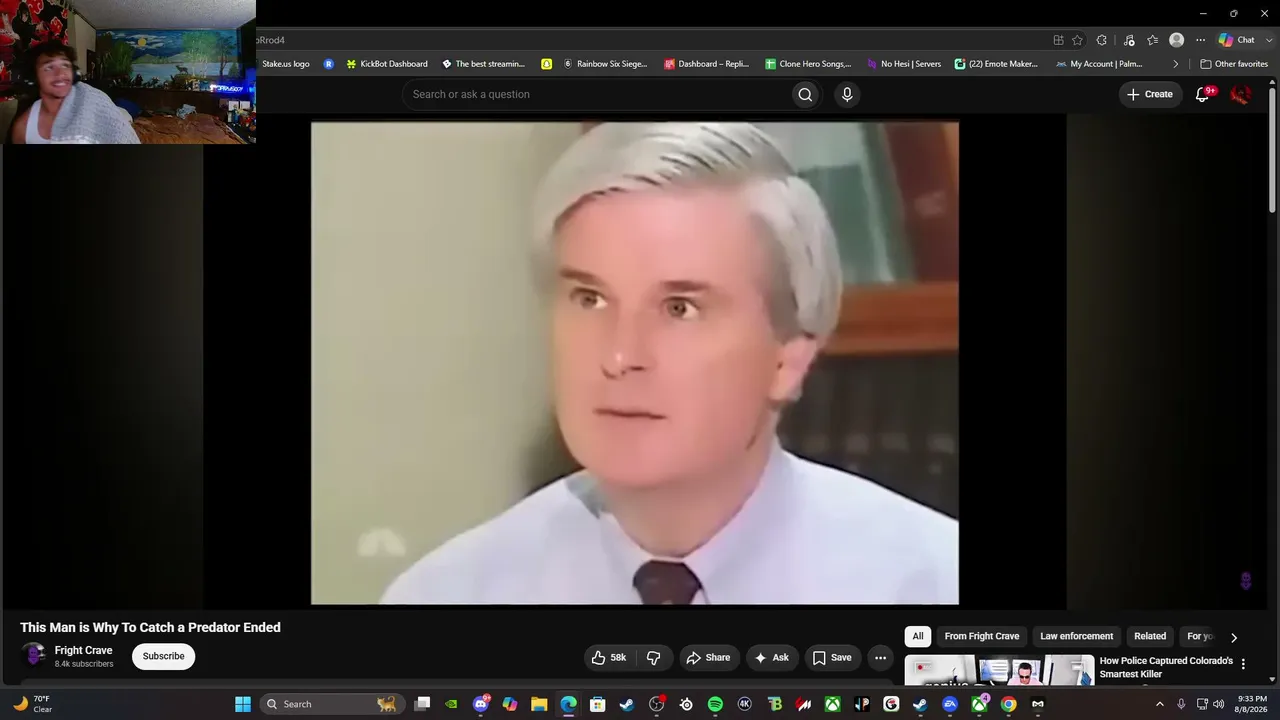Open the split screen icon in address bar
The image size is (1280, 720).
1058,40
